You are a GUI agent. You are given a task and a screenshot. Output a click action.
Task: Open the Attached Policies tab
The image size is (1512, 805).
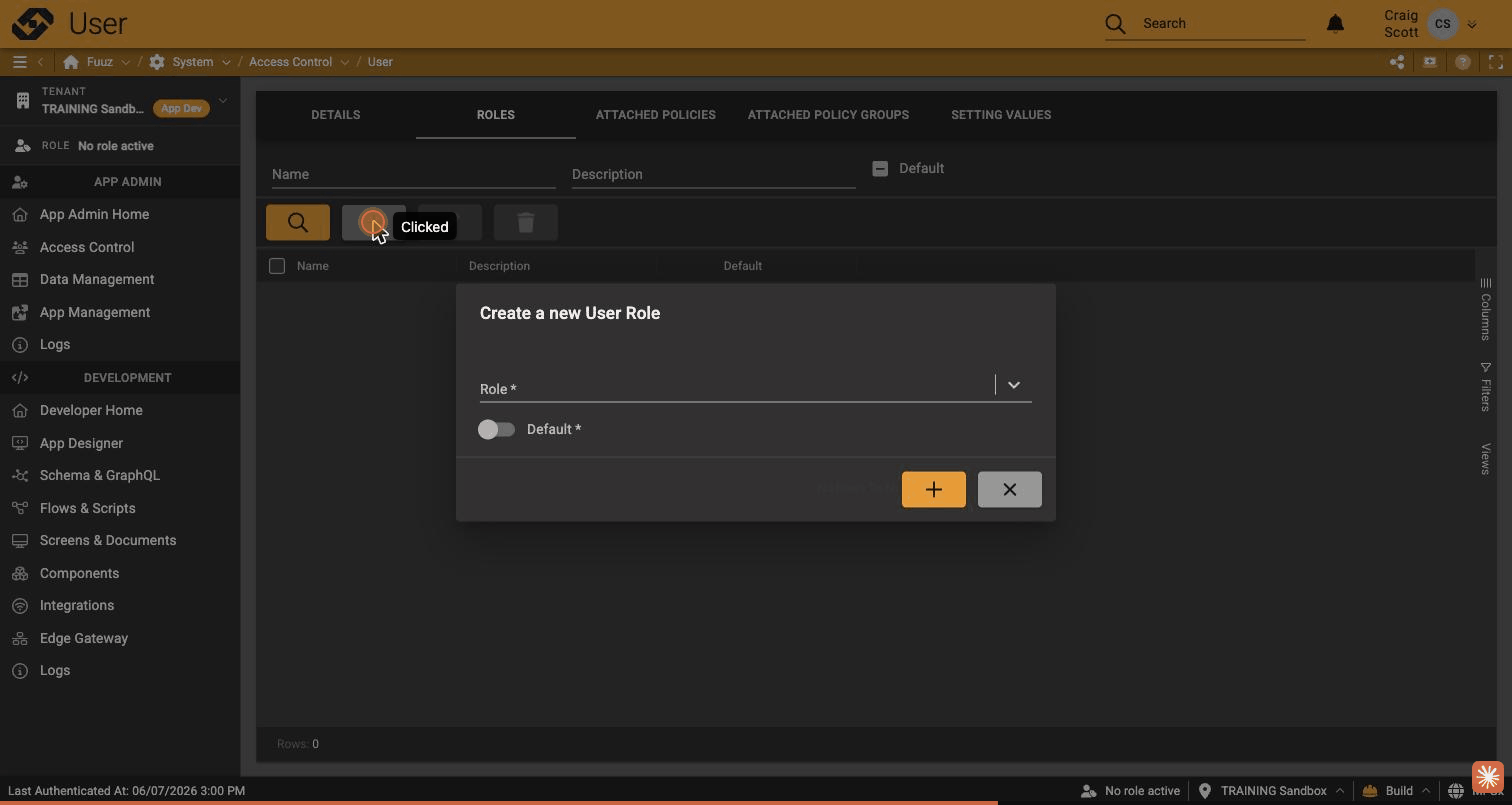(656, 115)
